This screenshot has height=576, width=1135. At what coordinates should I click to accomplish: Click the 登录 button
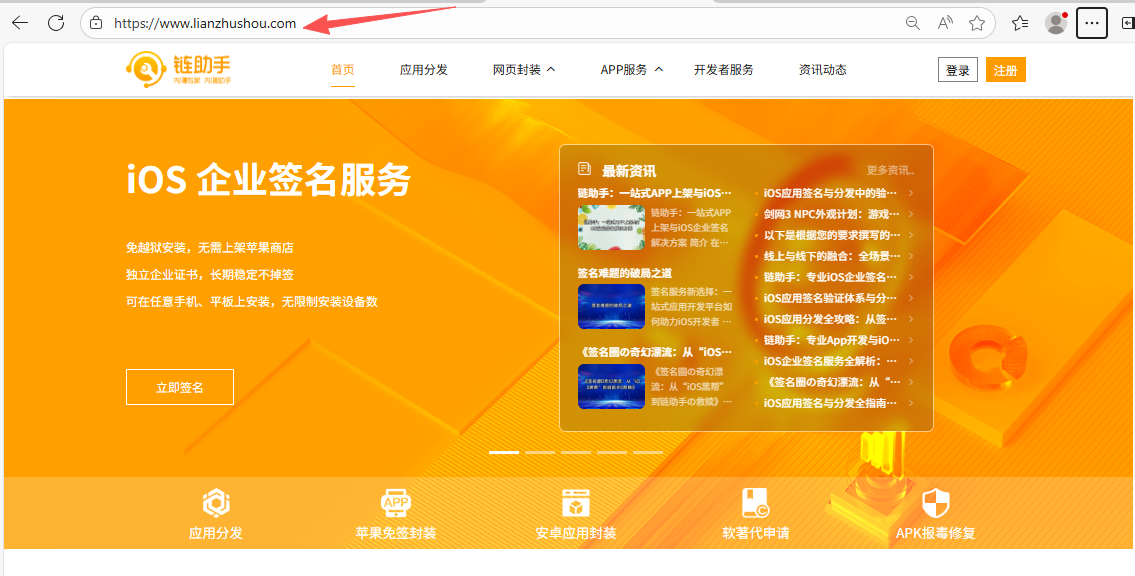tap(958, 70)
